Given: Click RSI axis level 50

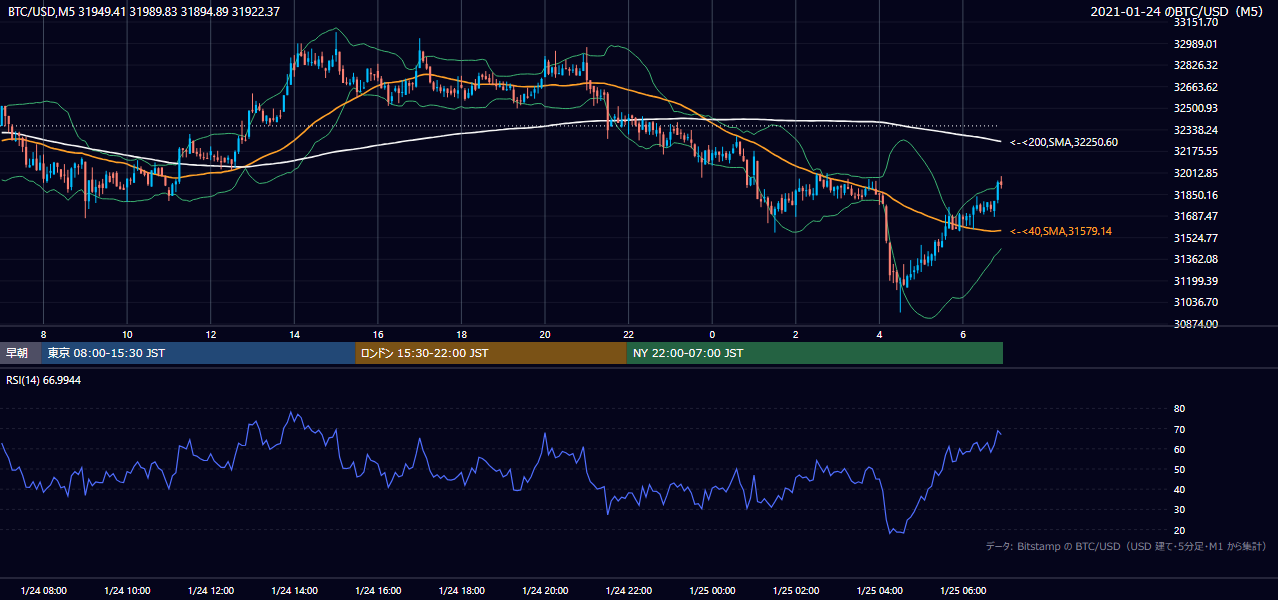Looking at the screenshot, I should click(1179, 469).
